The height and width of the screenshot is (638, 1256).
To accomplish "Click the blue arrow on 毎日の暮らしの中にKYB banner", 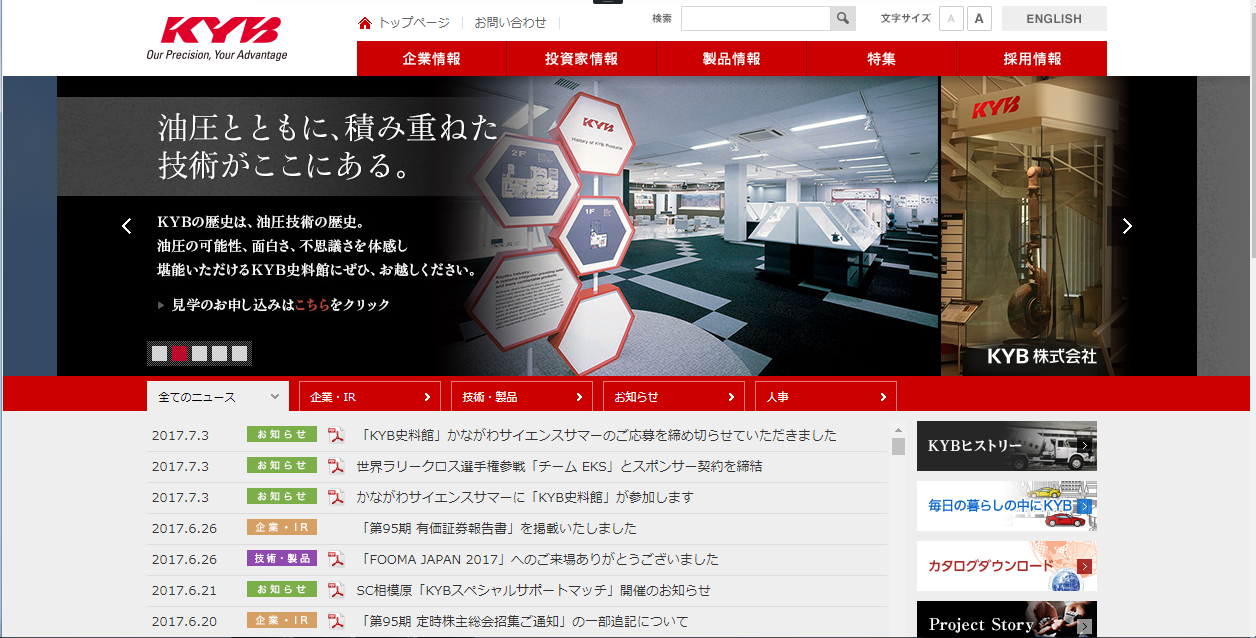I will (1085, 506).
